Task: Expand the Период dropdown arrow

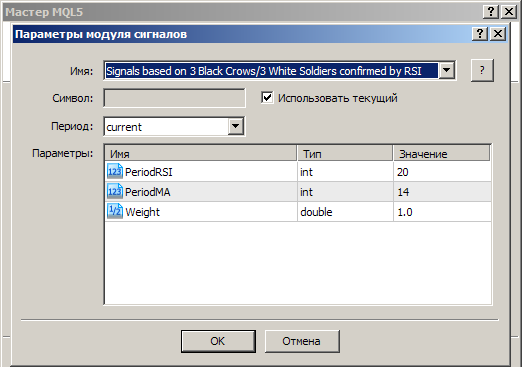Action: (236, 126)
